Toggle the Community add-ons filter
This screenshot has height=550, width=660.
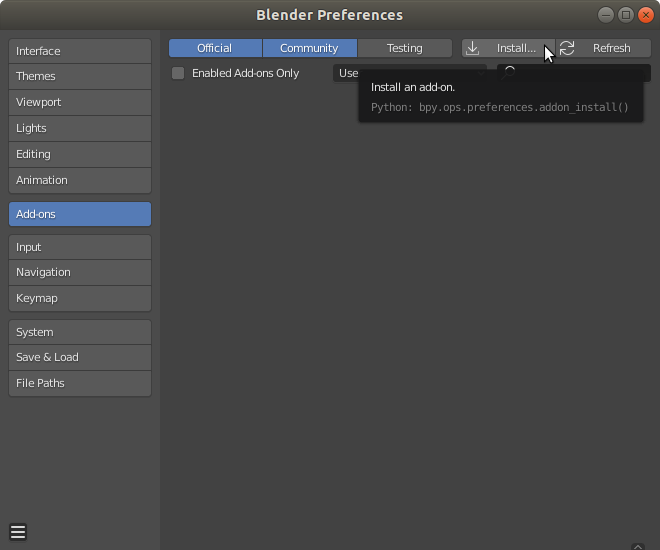(x=310, y=48)
